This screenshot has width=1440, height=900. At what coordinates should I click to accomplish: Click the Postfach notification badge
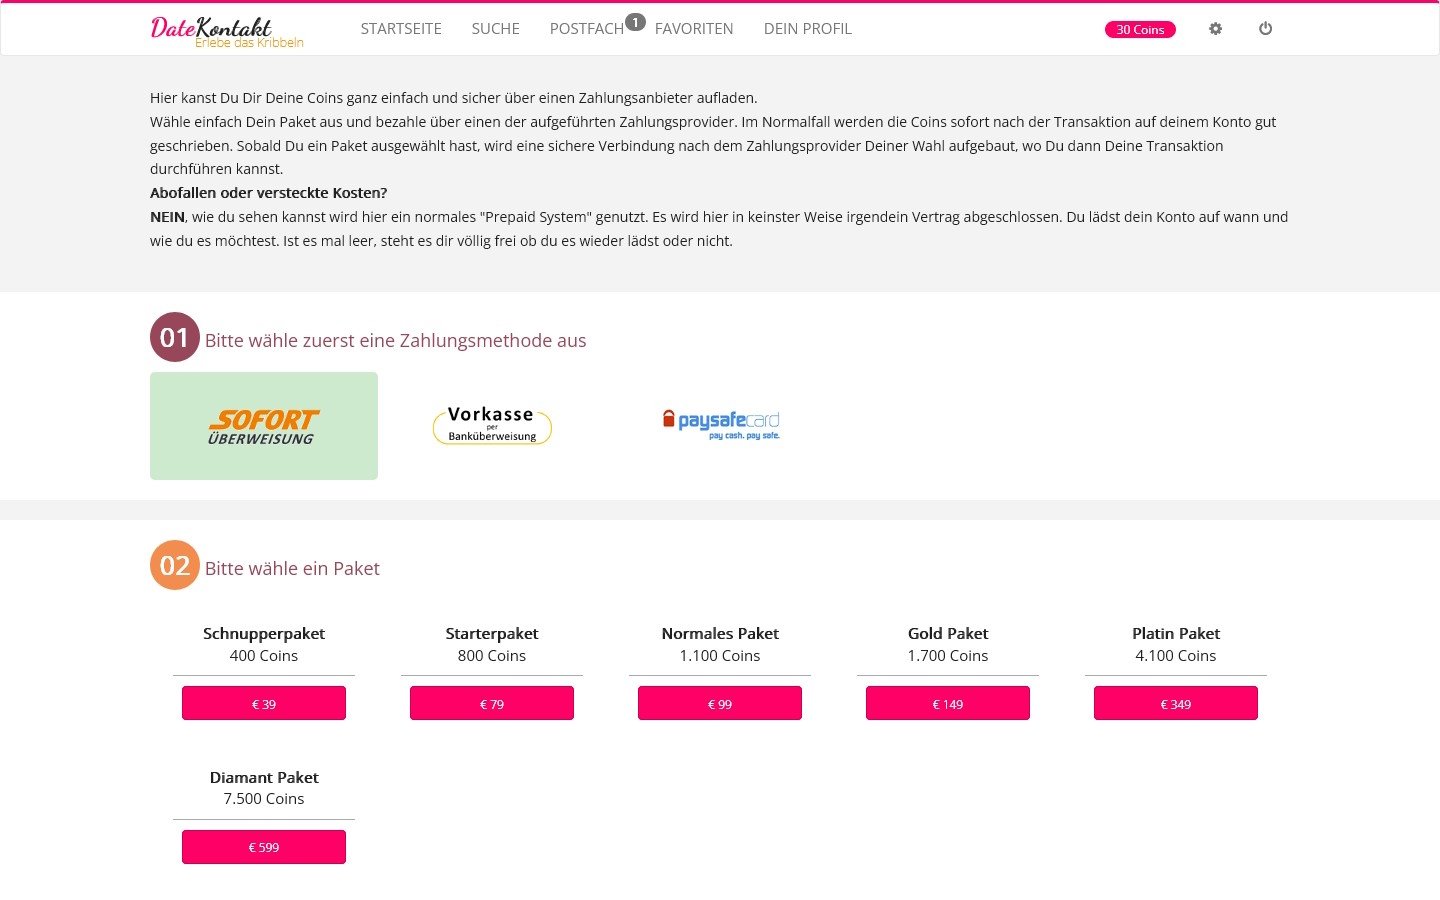tap(635, 22)
